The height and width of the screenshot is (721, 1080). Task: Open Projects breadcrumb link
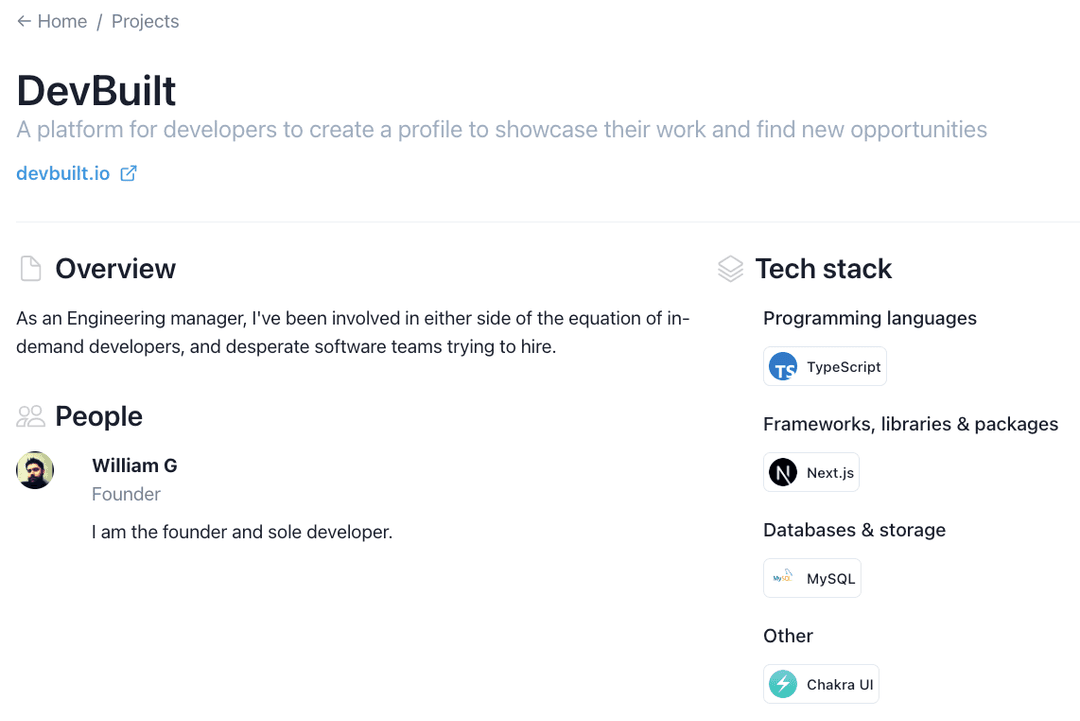[145, 21]
